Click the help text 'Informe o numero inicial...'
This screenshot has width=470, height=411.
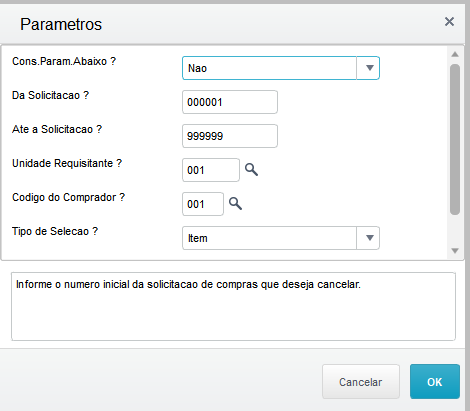coord(188,284)
